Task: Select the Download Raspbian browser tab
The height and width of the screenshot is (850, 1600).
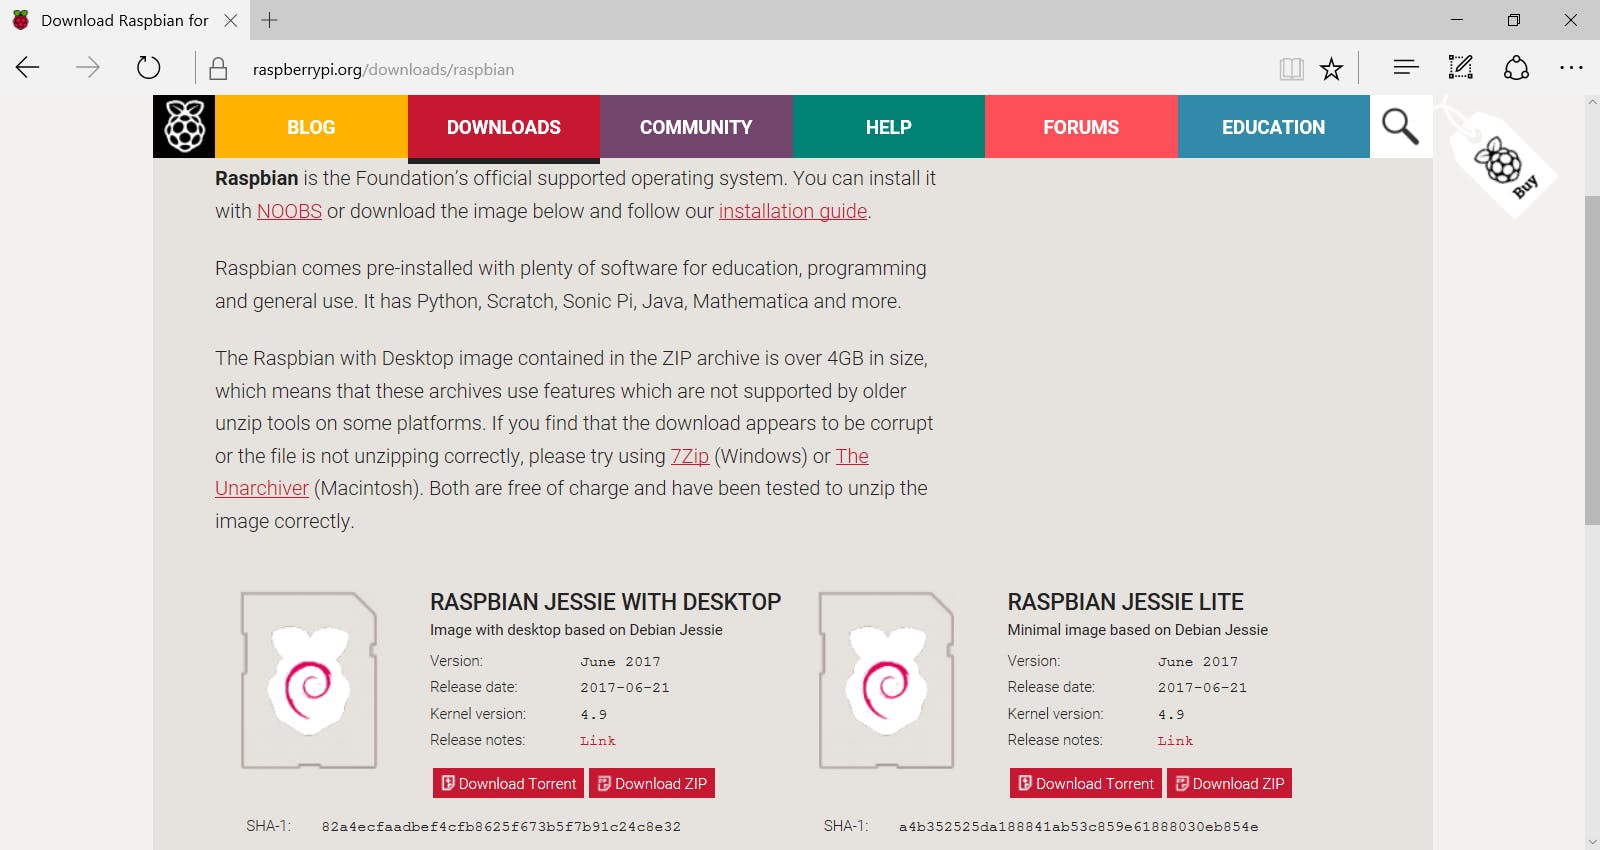Action: (124, 20)
